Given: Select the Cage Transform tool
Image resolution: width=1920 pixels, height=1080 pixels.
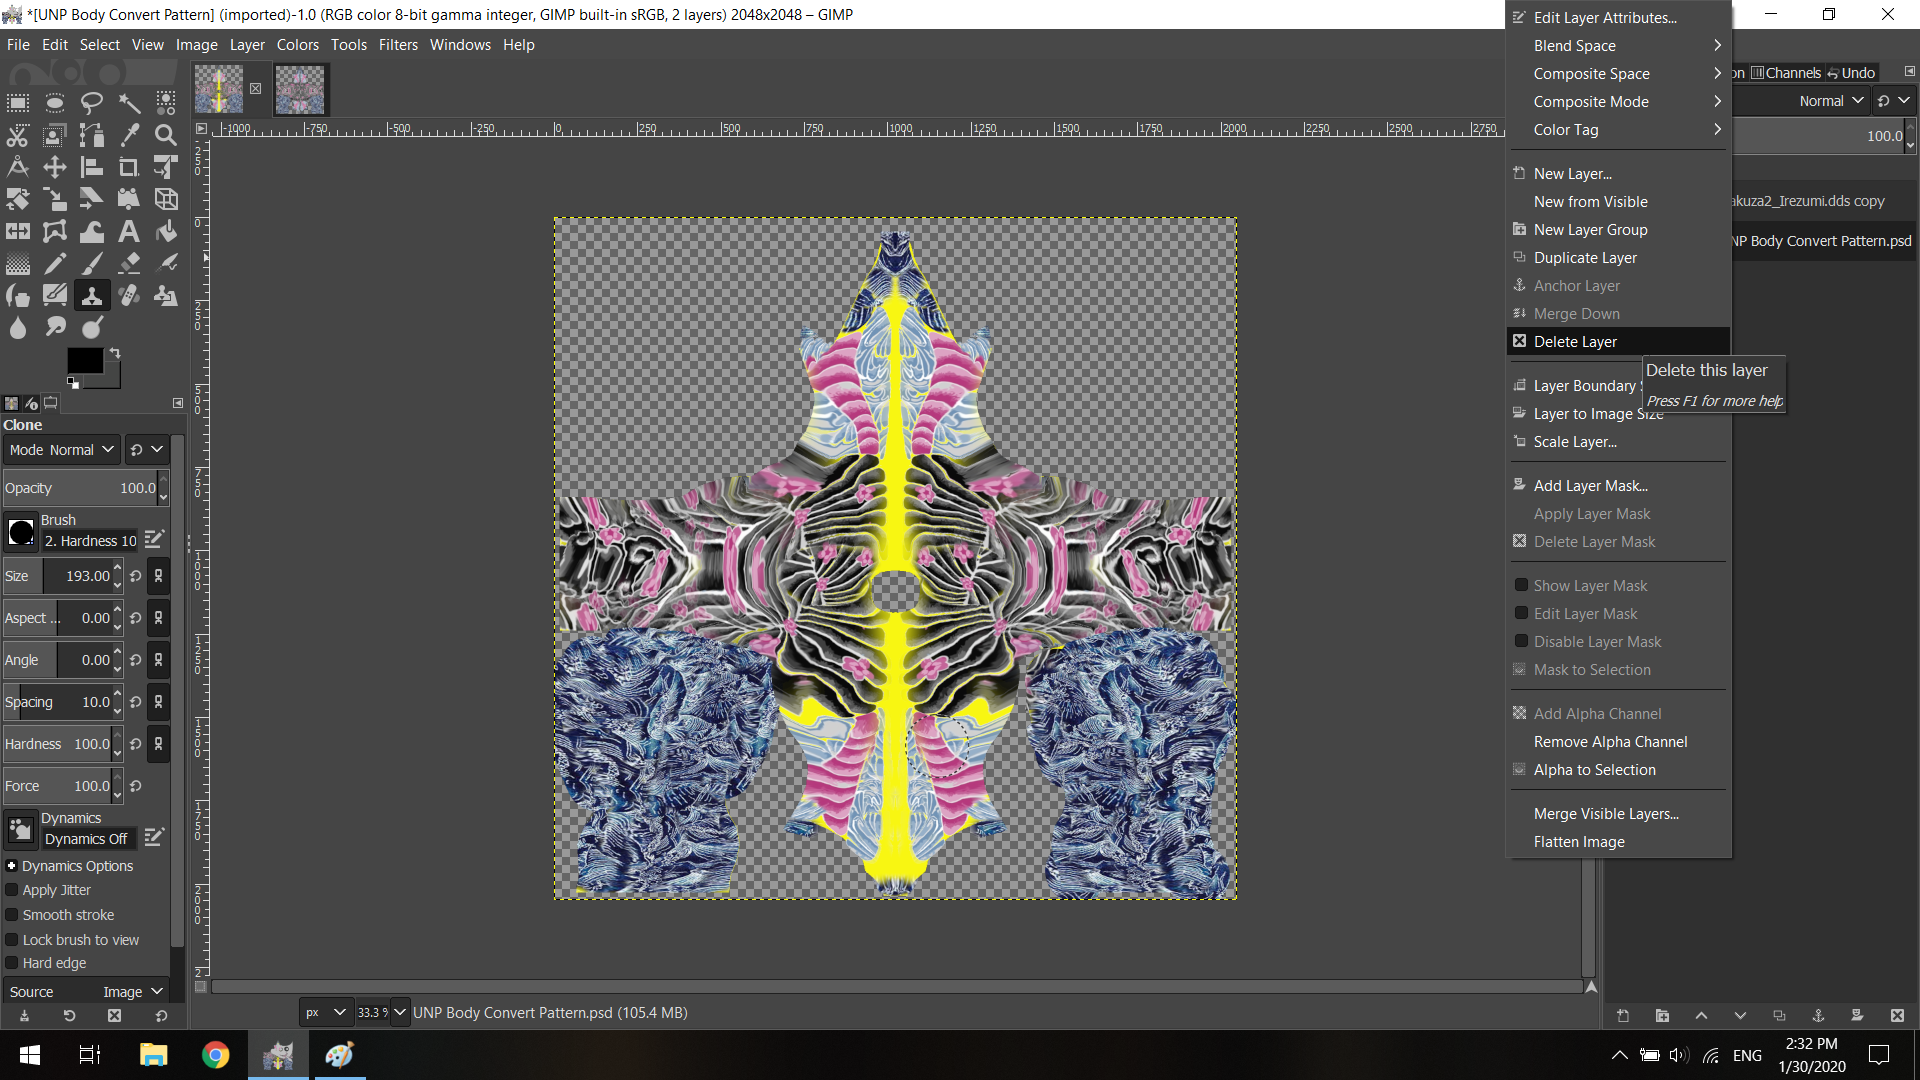Looking at the screenshot, I should click(55, 231).
